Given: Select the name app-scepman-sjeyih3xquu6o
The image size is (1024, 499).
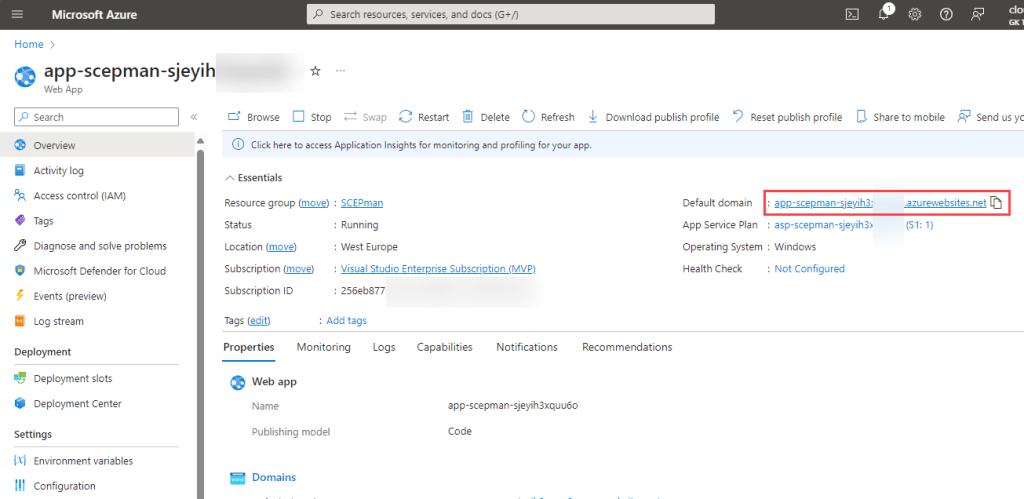Looking at the screenshot, I should [513, 406].
